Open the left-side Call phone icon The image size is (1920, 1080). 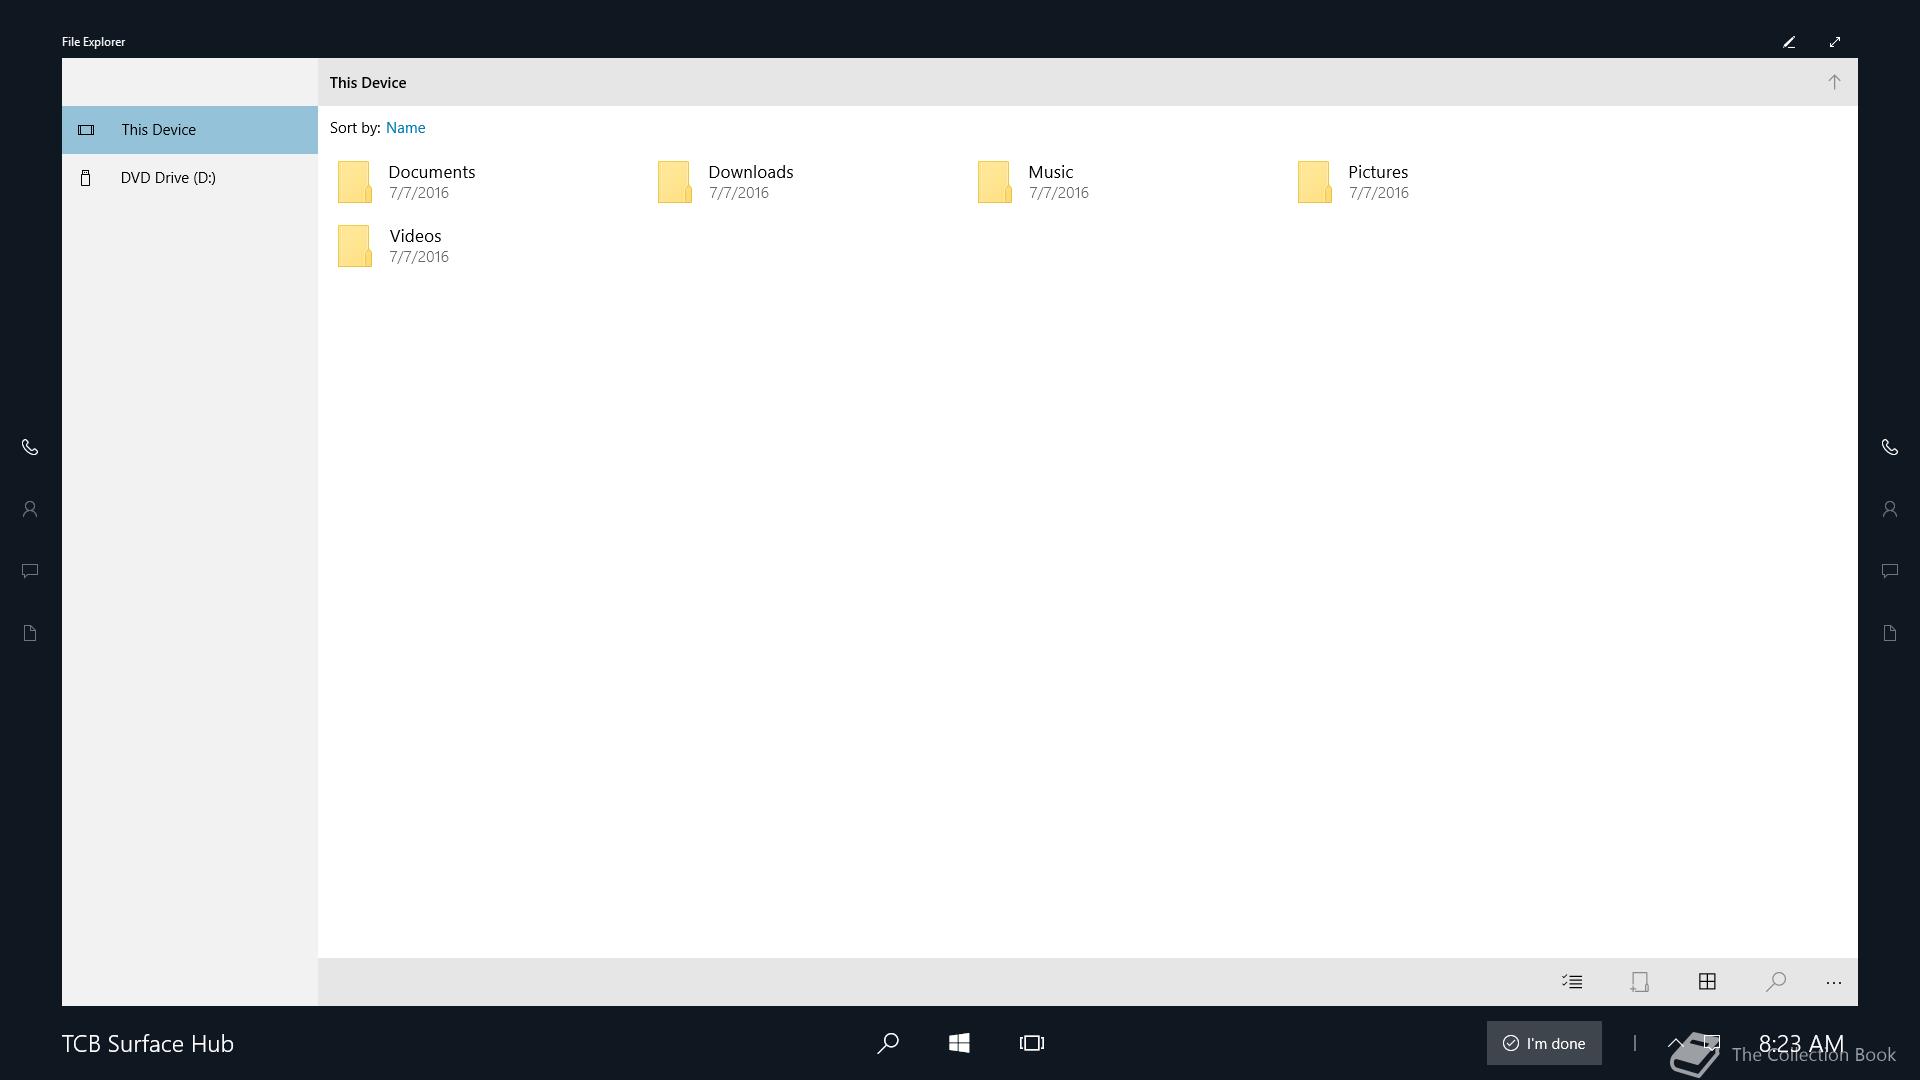[x=30, y=447]
